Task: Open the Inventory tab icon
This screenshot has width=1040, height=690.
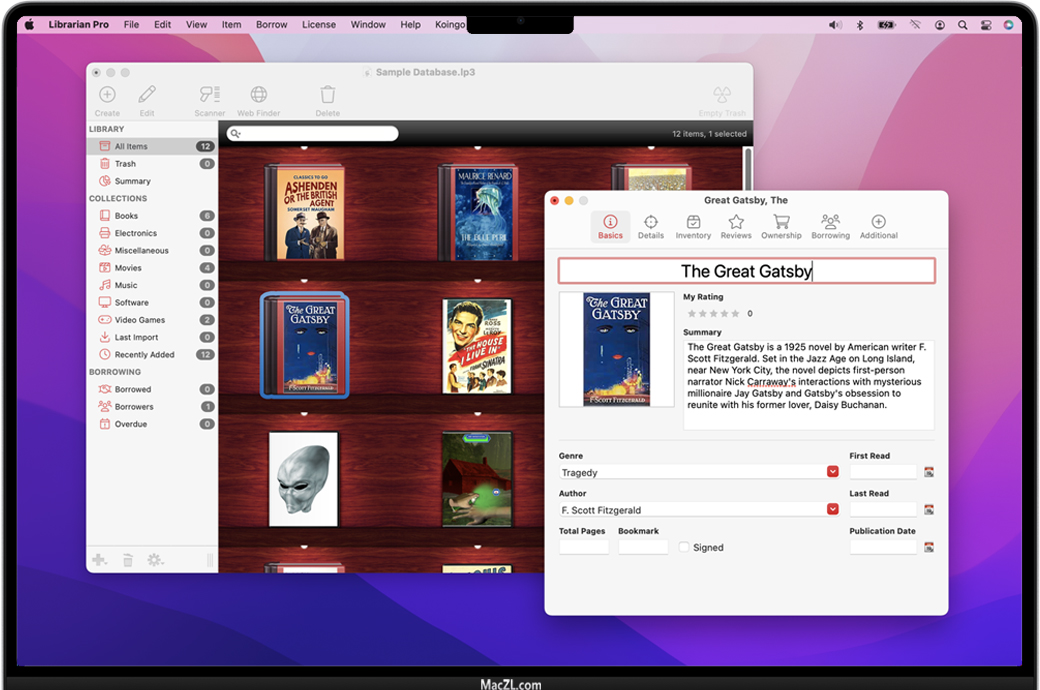Action: pos(693,222)
